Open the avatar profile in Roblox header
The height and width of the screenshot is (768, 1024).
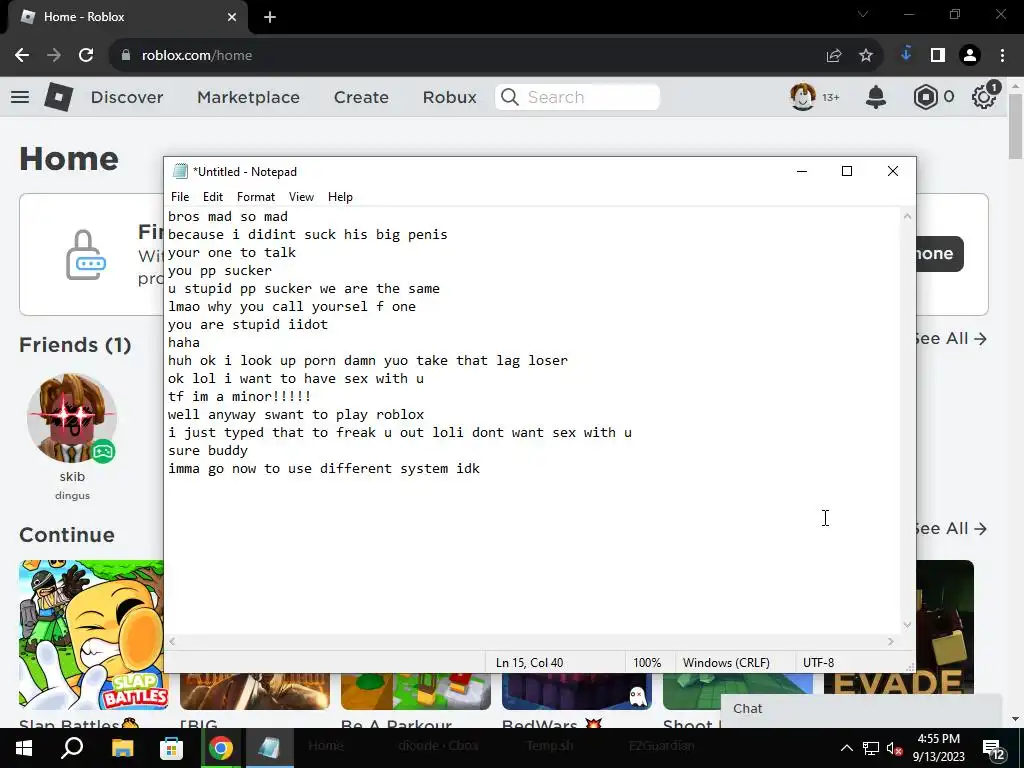pos(803,97)
